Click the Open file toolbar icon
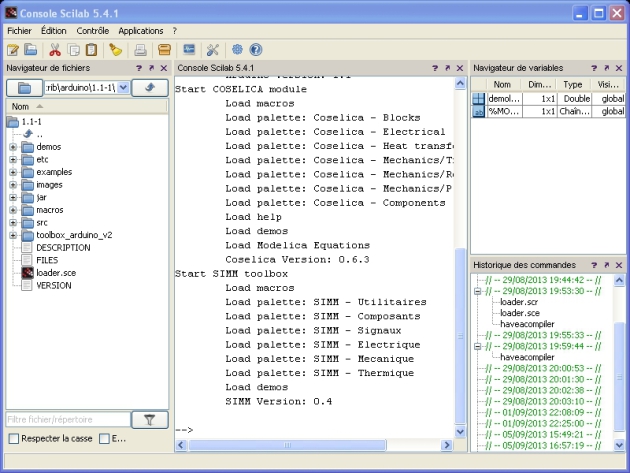Screen dimensions: 630x473 [31, 50]
